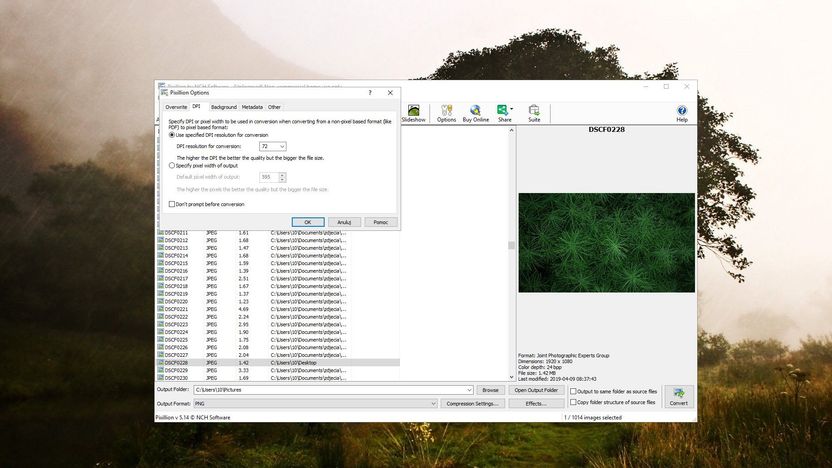The height and width of the screenshot is (468, 832).
Task: Click the Pixillion v 5.14 status bar text
Action: tap(193, 418)
